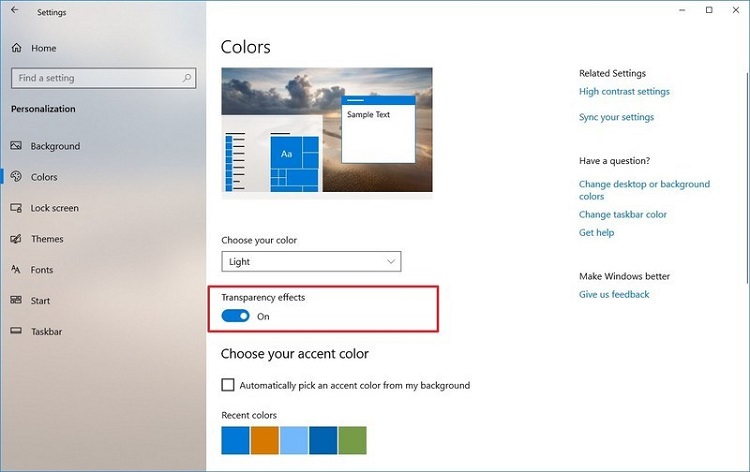Viewport: 750px width, 472px height.
Task: Enable automatically pick an accent color checkbox
Action: pos(228,385)
